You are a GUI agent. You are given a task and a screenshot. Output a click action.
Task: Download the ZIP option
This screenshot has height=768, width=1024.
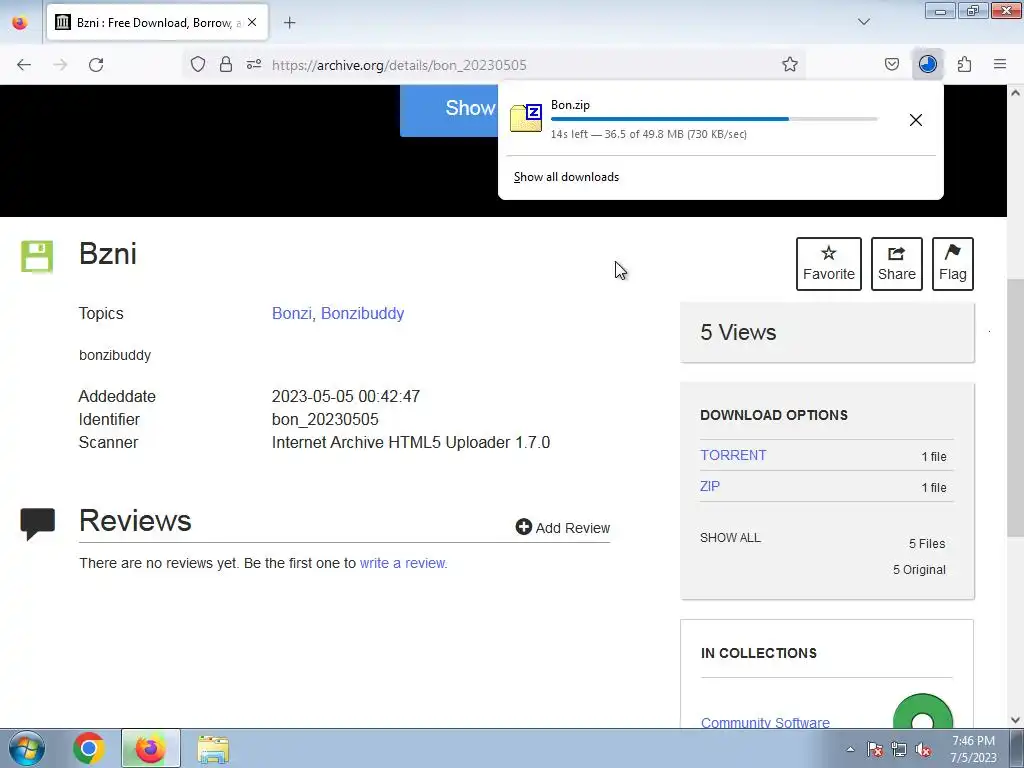pyautogui.click(x=710, y=486)
